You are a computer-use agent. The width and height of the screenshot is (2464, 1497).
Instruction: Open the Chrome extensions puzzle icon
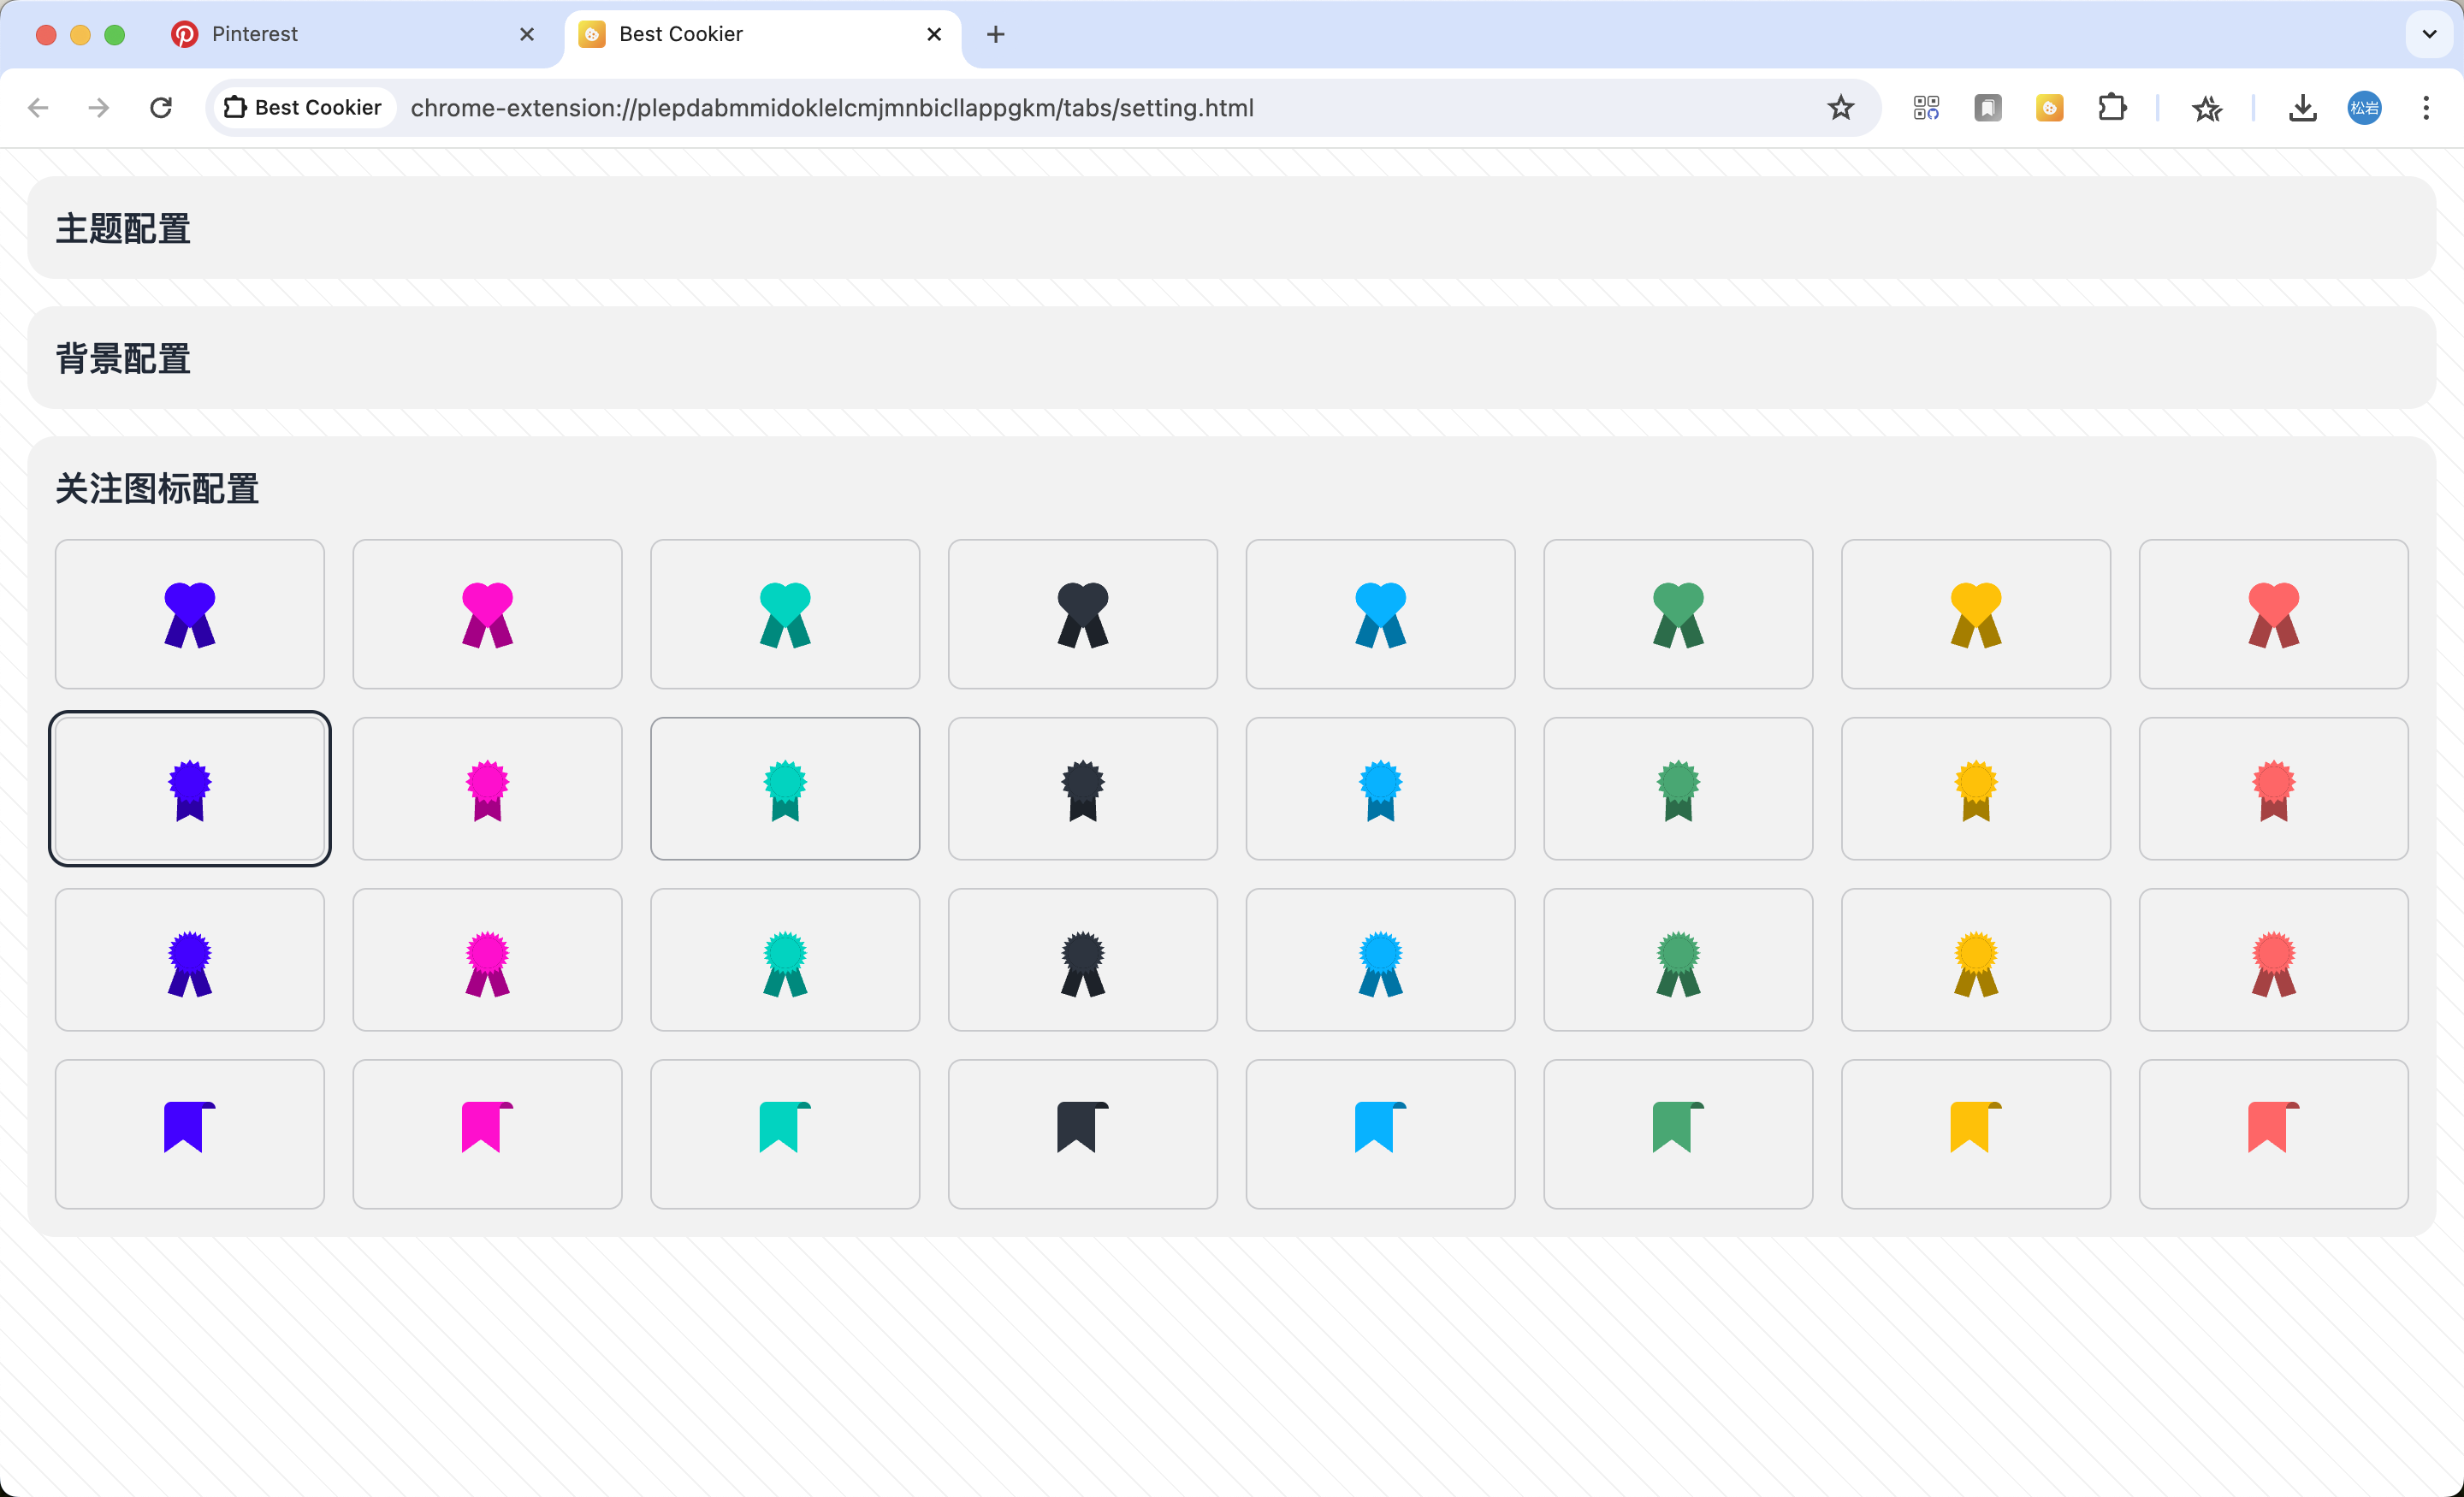pos(2111,107)
